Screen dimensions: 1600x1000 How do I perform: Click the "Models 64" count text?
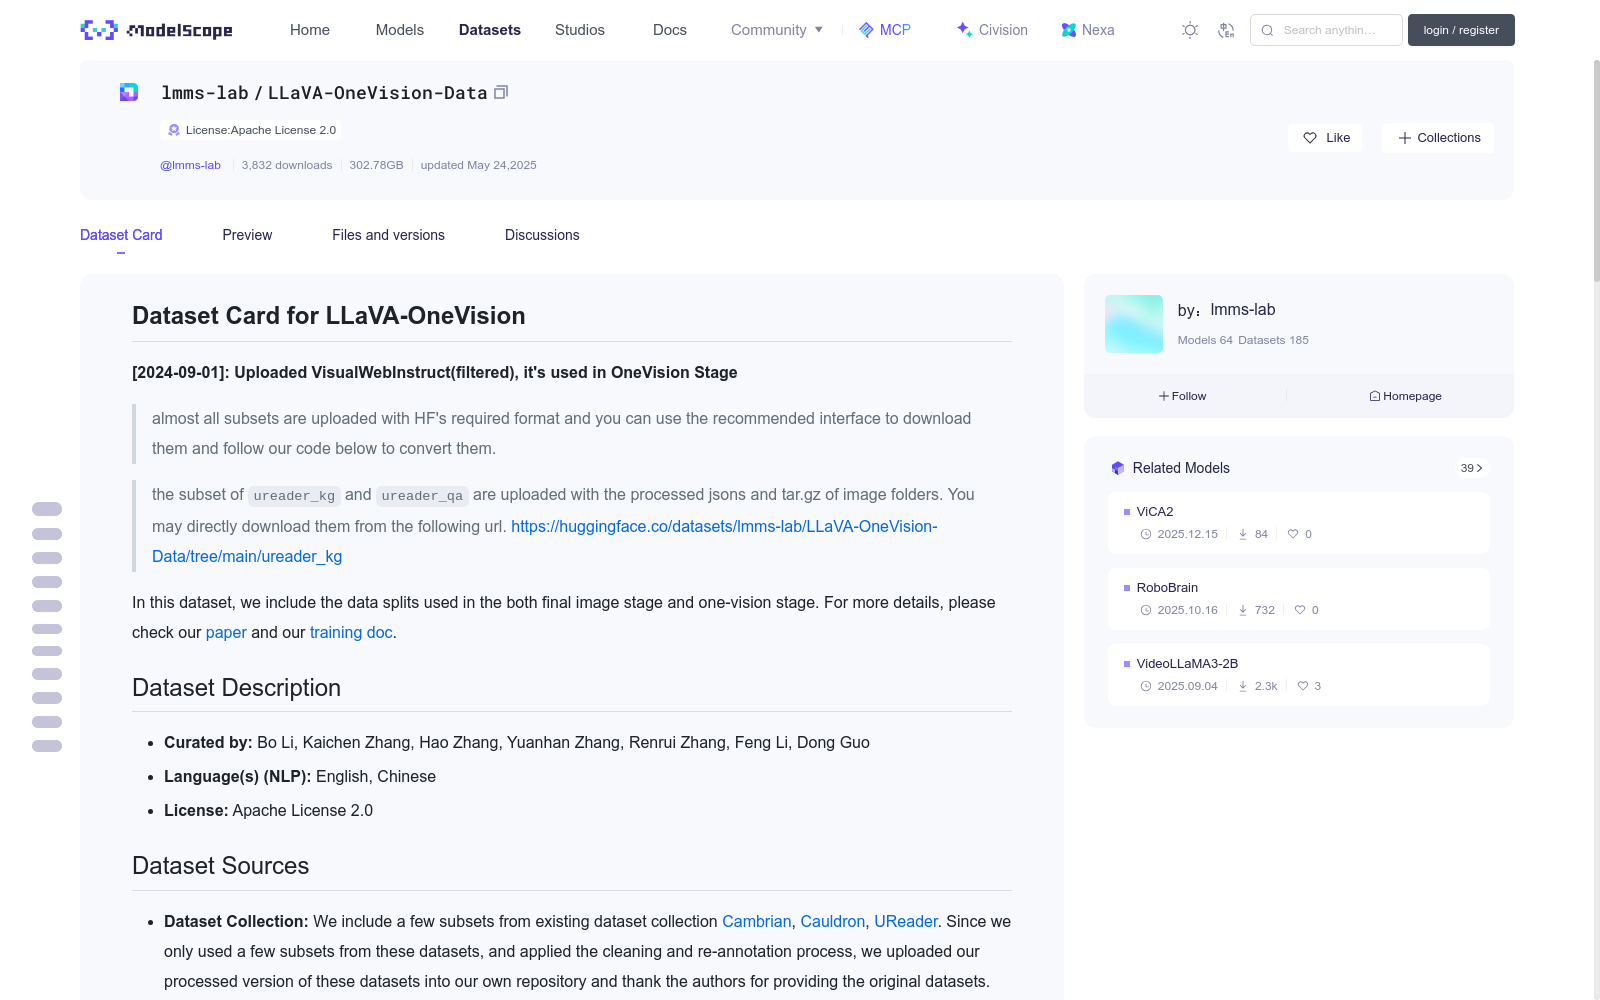(x=1205, y=340)
